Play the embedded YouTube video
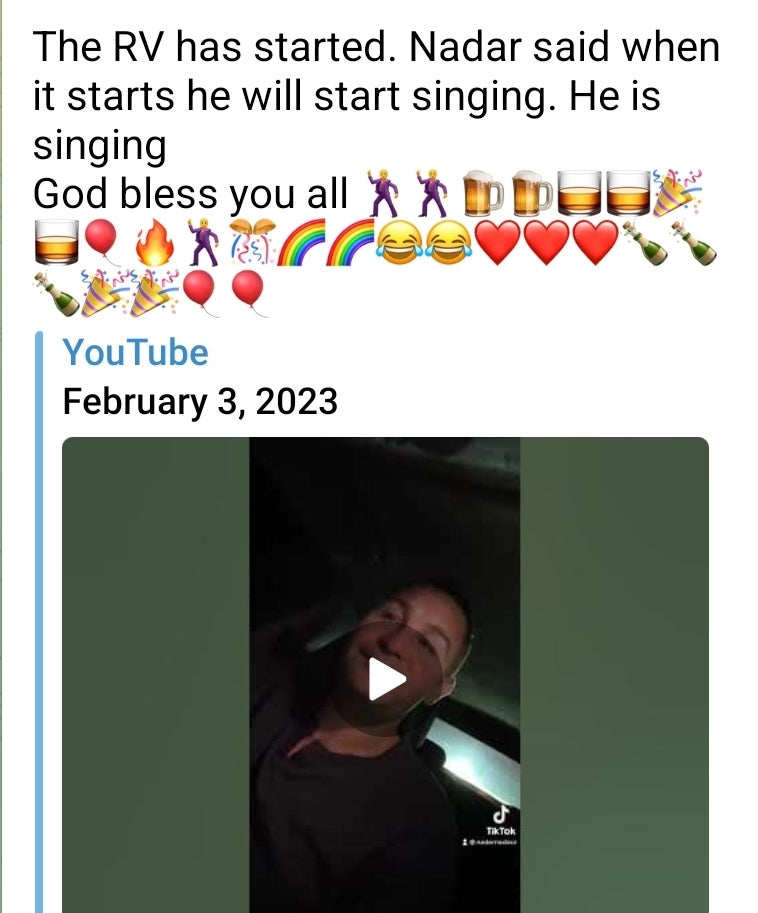The height and width of the screenshot is (913, 758). [x=386, y=680]
